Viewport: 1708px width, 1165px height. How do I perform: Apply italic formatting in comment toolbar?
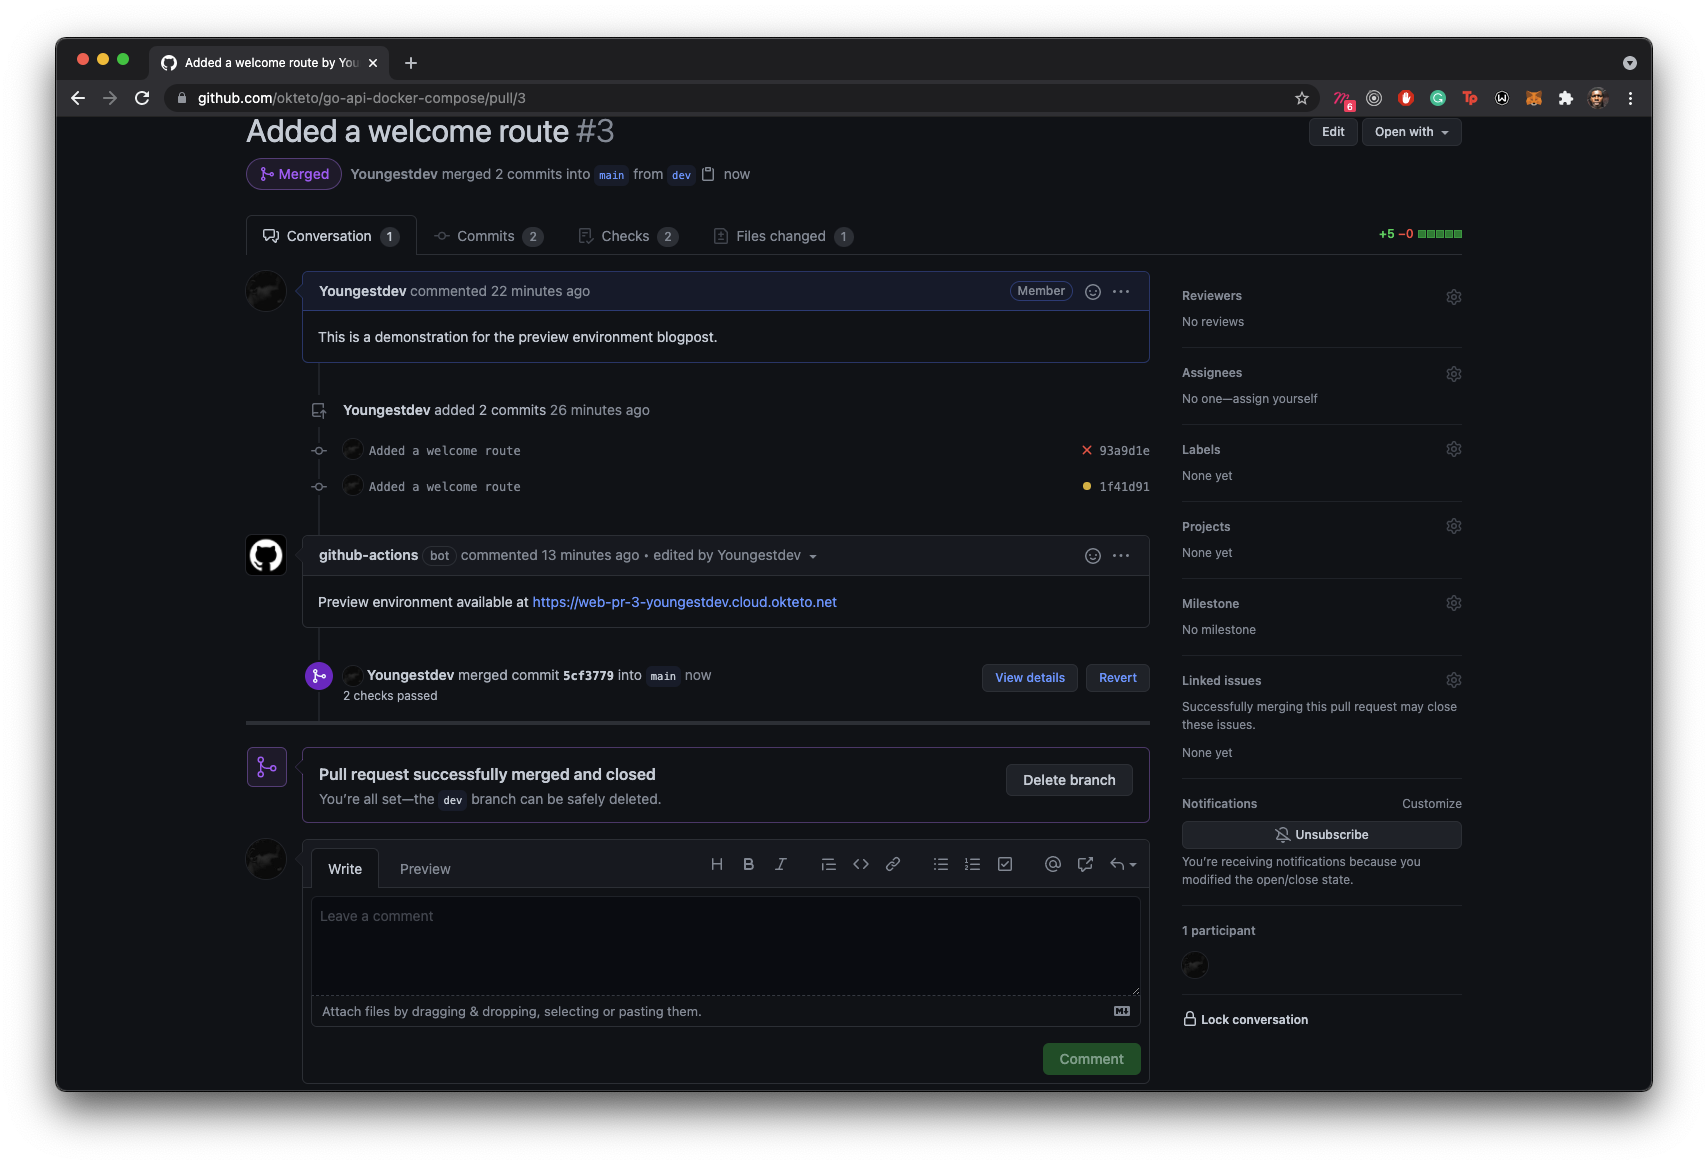pyautogui.click(x=781, y=864)
